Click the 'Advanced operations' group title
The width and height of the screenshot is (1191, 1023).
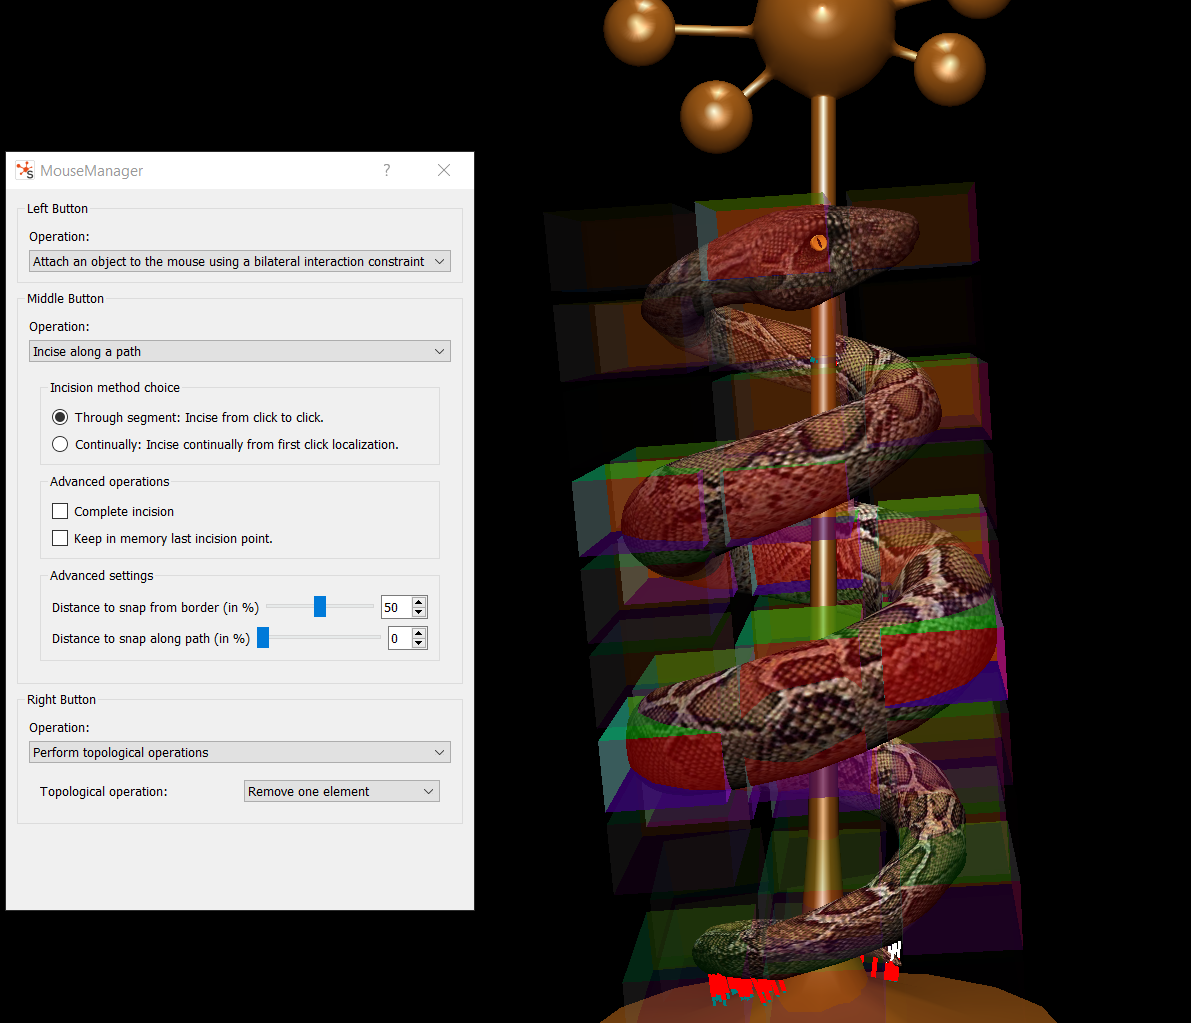(109, 482)
